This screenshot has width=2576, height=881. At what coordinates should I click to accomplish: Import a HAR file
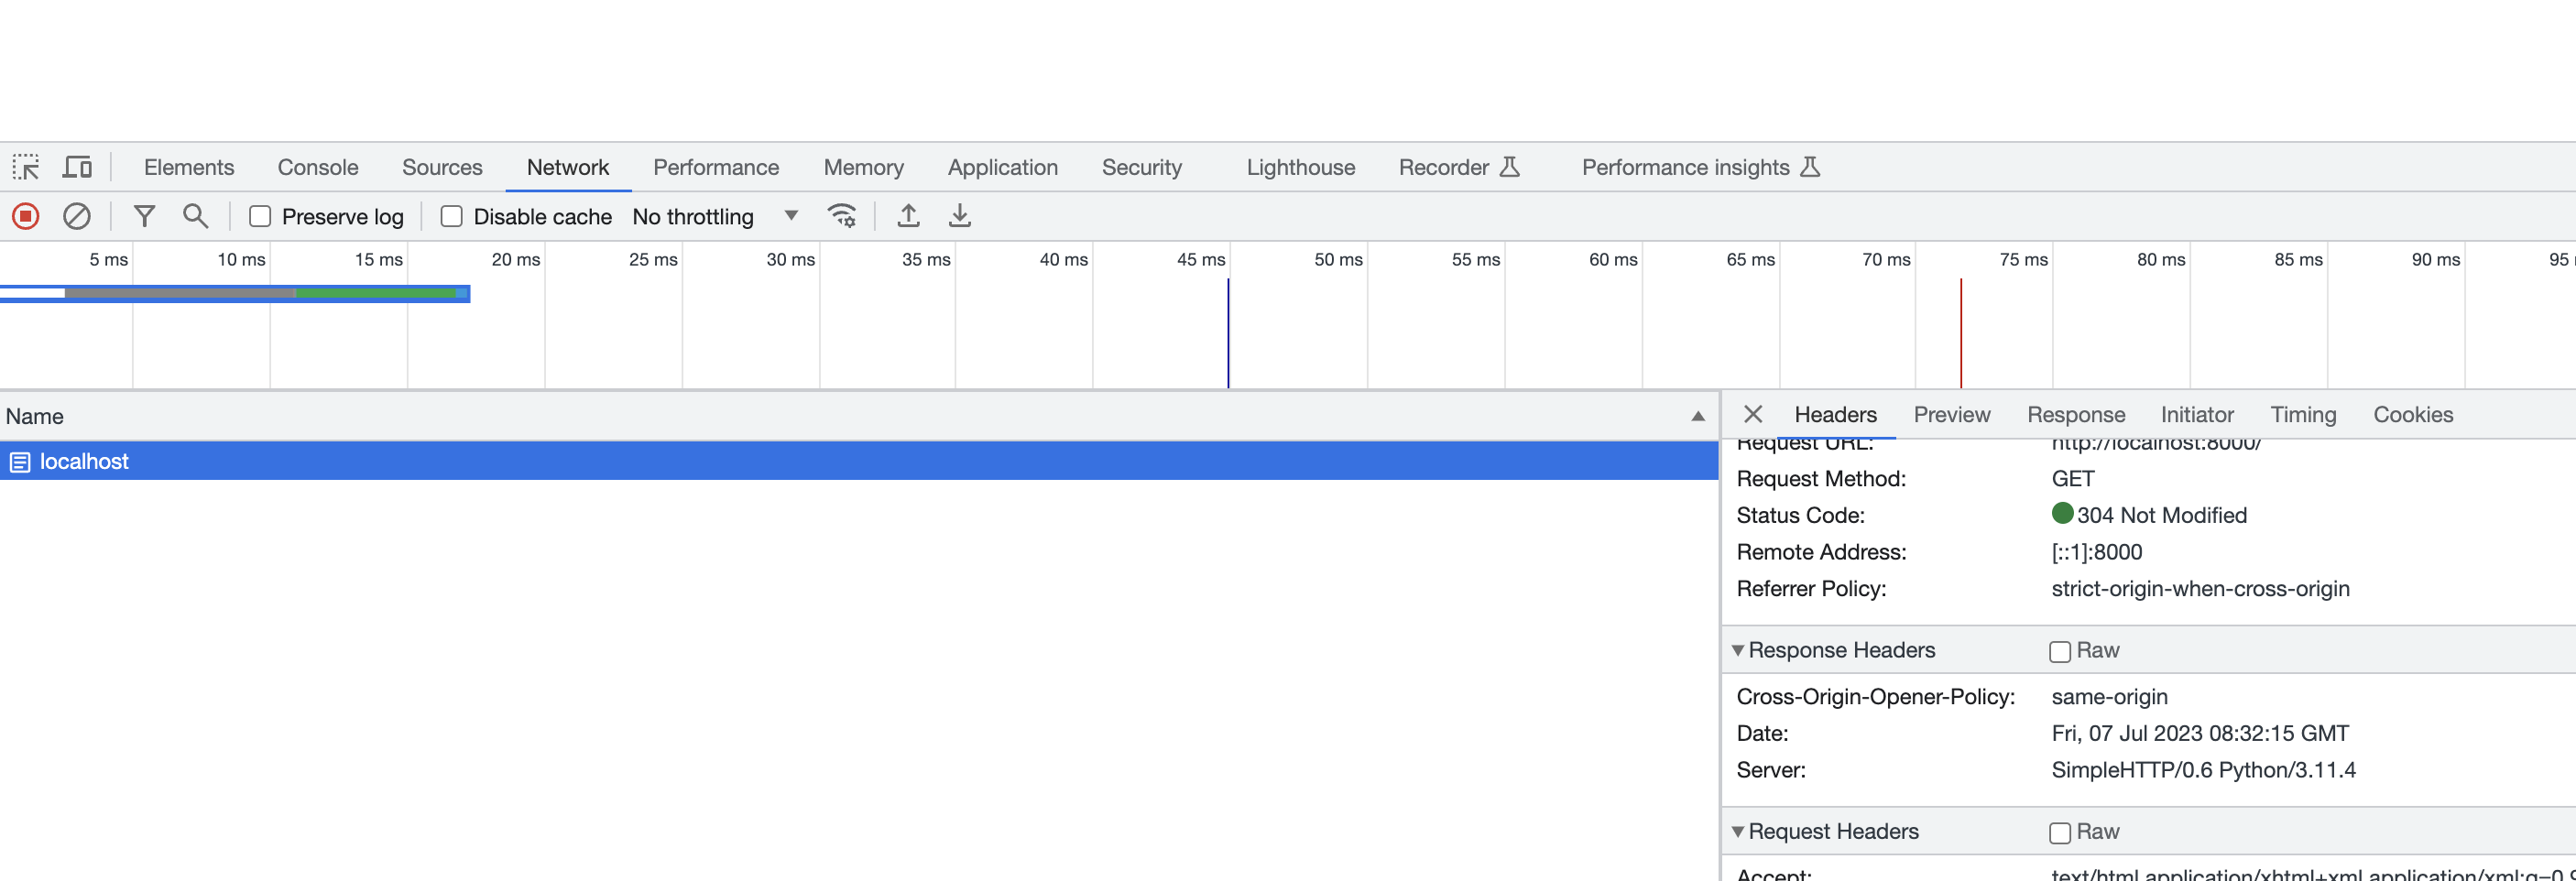tap(908, 216)
